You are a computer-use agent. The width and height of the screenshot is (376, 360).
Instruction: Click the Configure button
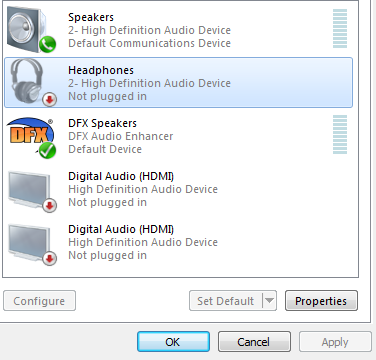coord(39,301)
